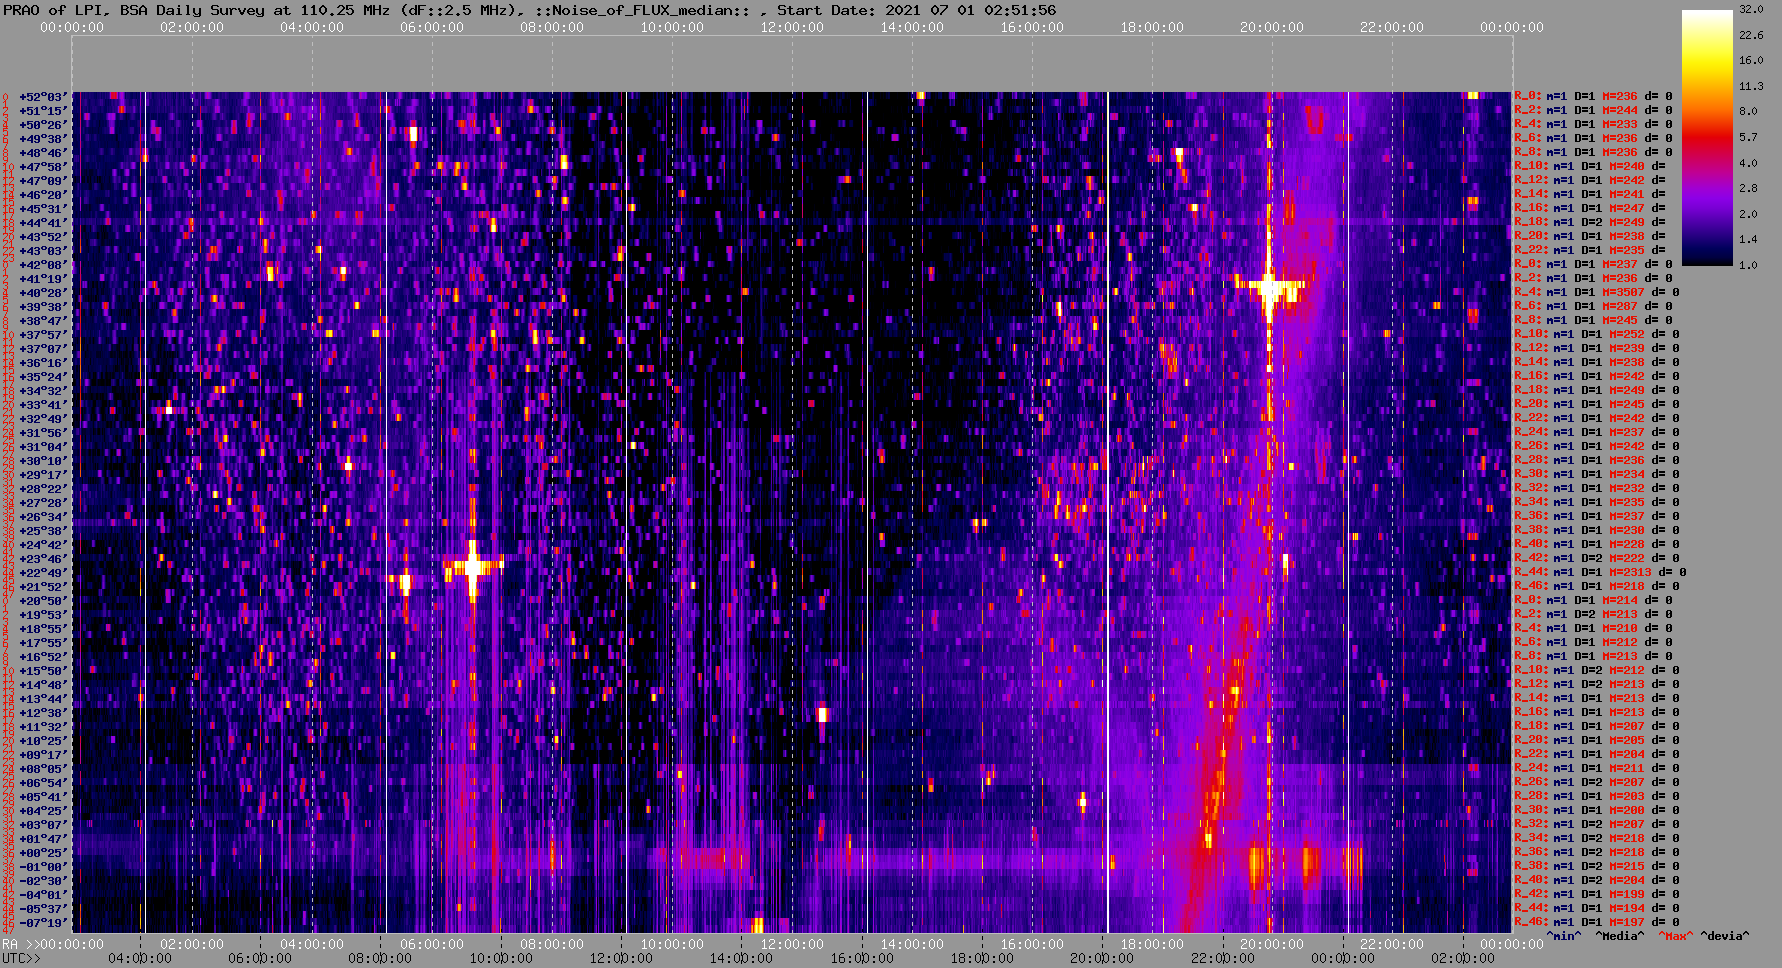Click the ^devia^ legend label
Image resolution: width=1782 pixels, height=968 pixels.
[x=1725, y=936]
